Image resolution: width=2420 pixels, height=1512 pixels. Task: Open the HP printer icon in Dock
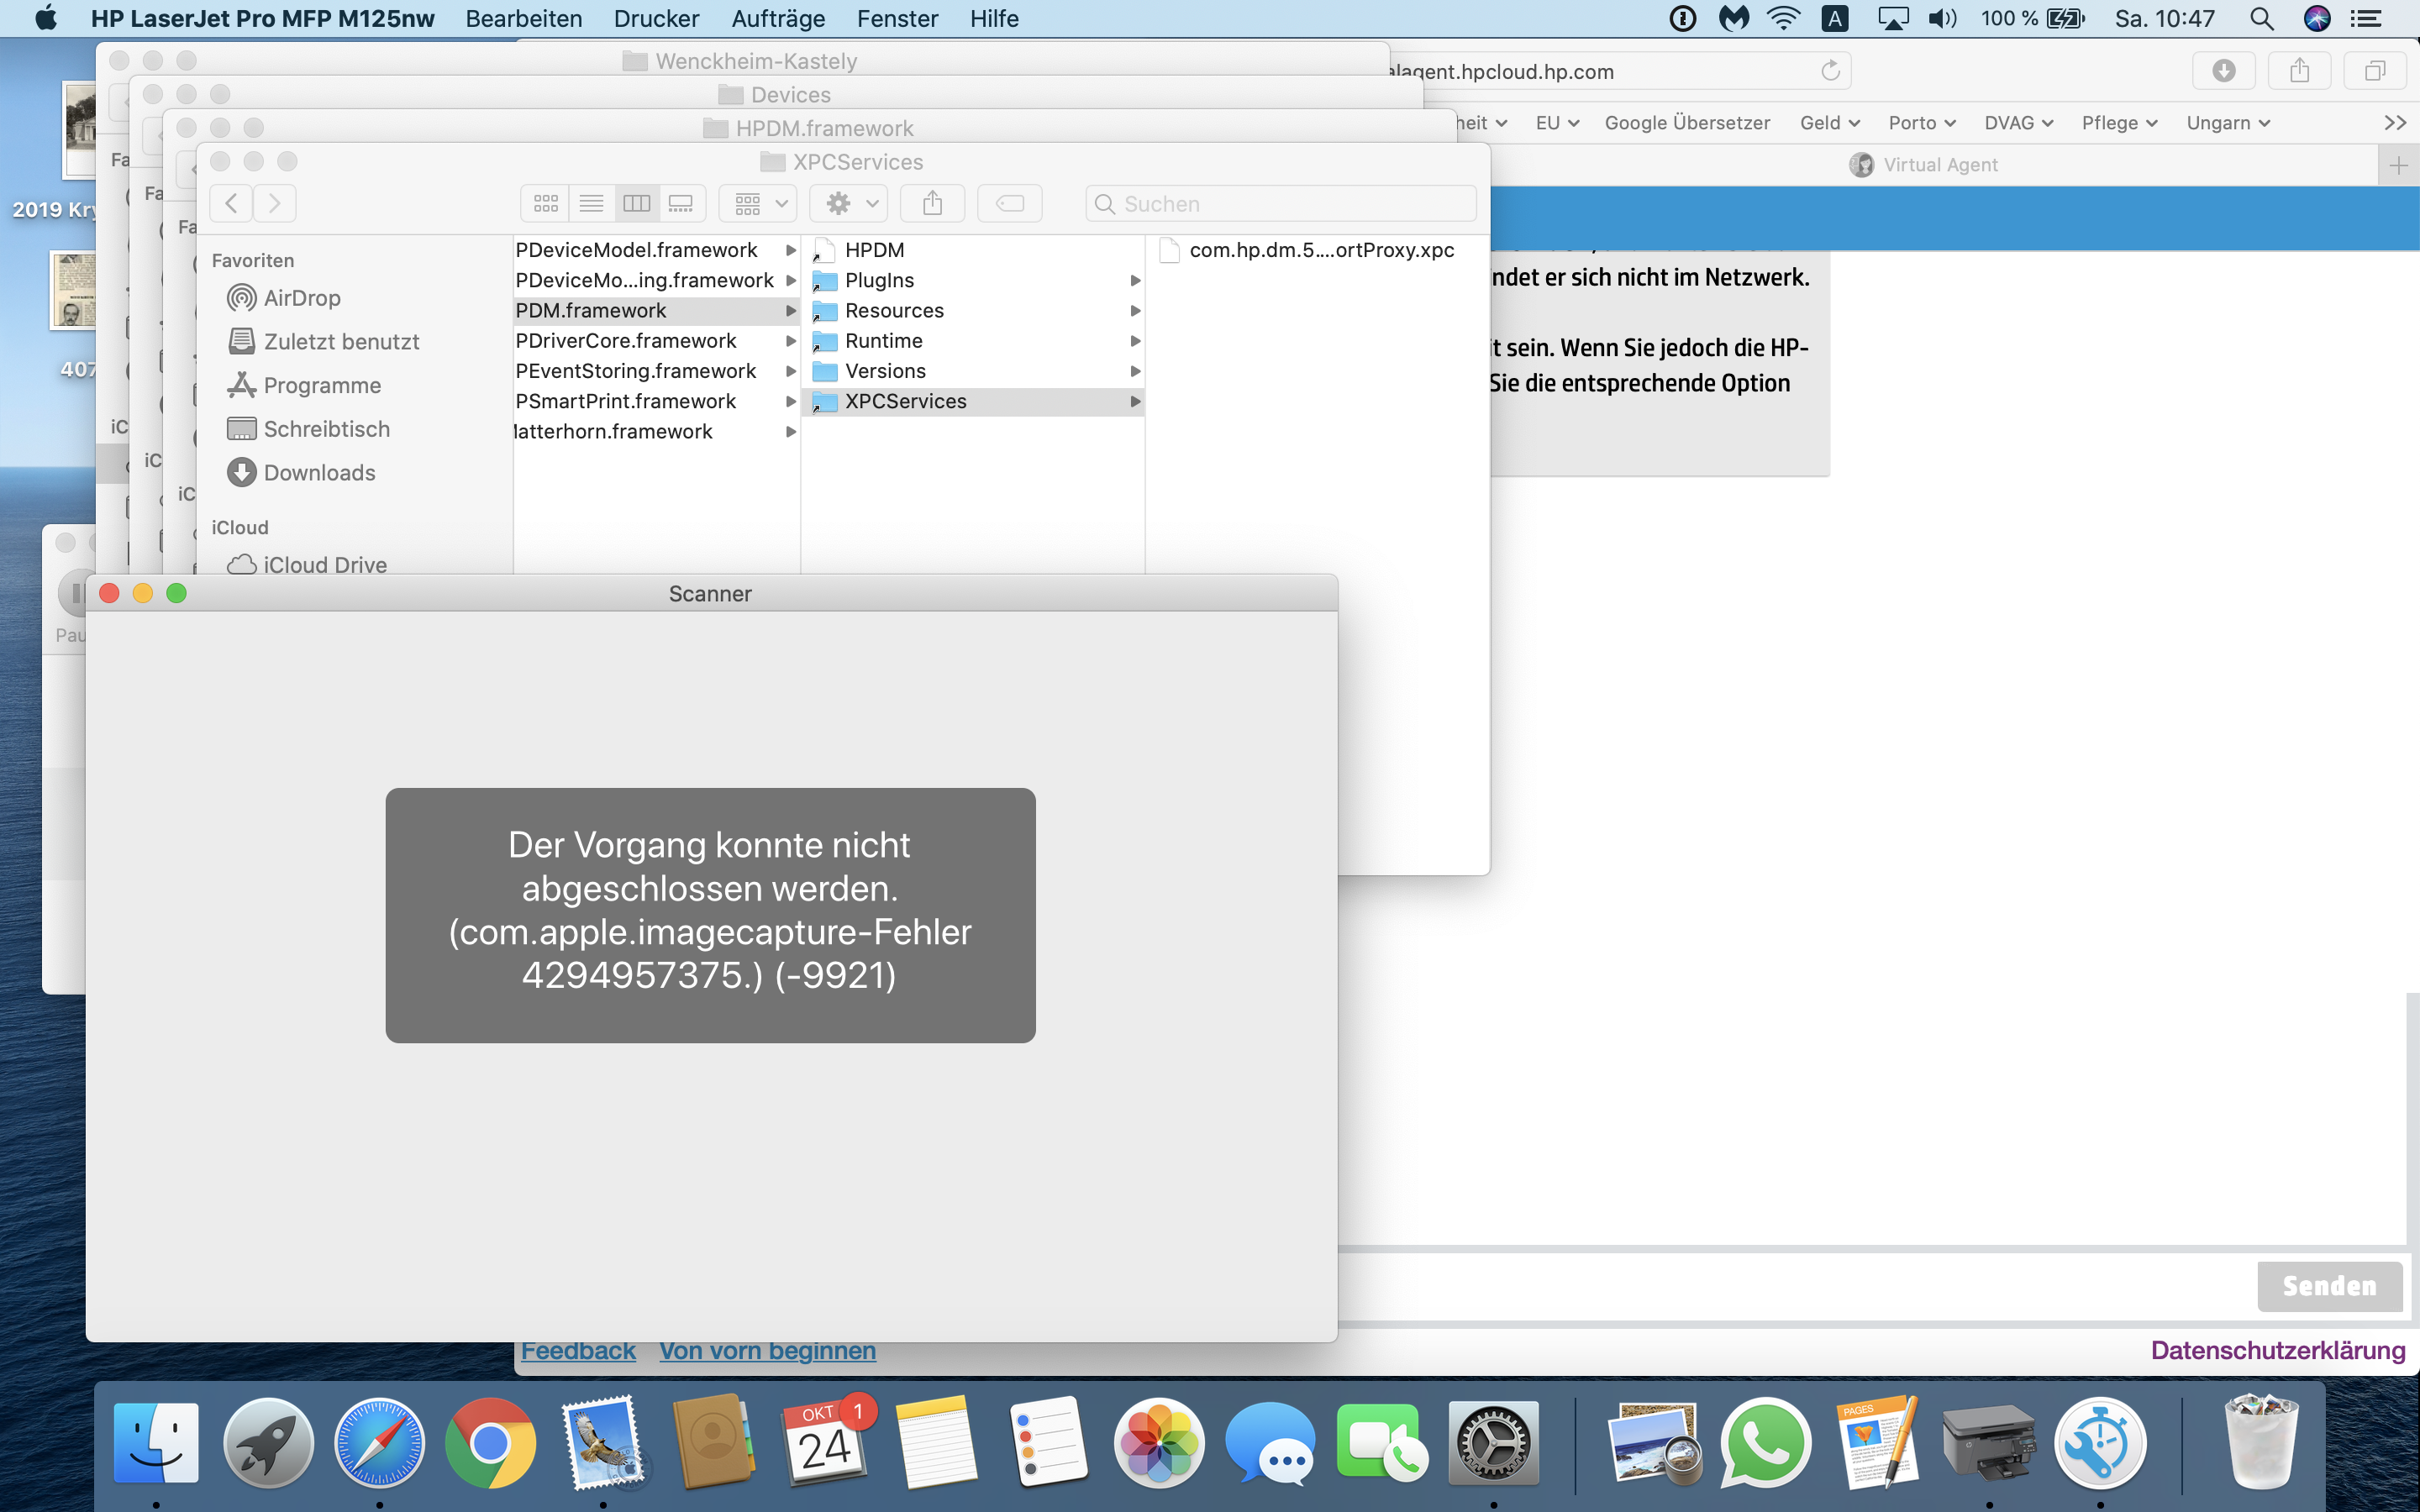(1988, 1443)
